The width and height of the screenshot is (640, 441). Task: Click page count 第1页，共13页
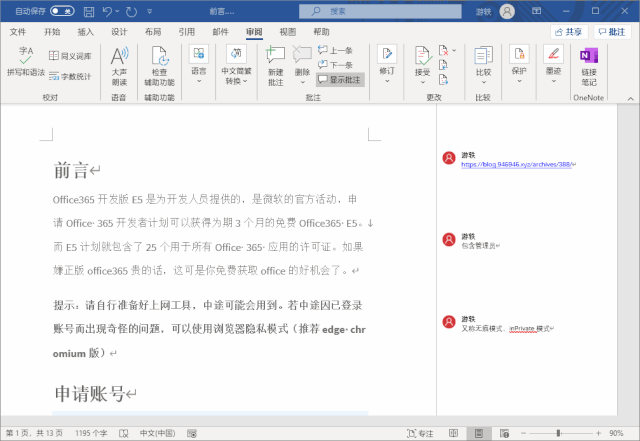tap(34, 433)
